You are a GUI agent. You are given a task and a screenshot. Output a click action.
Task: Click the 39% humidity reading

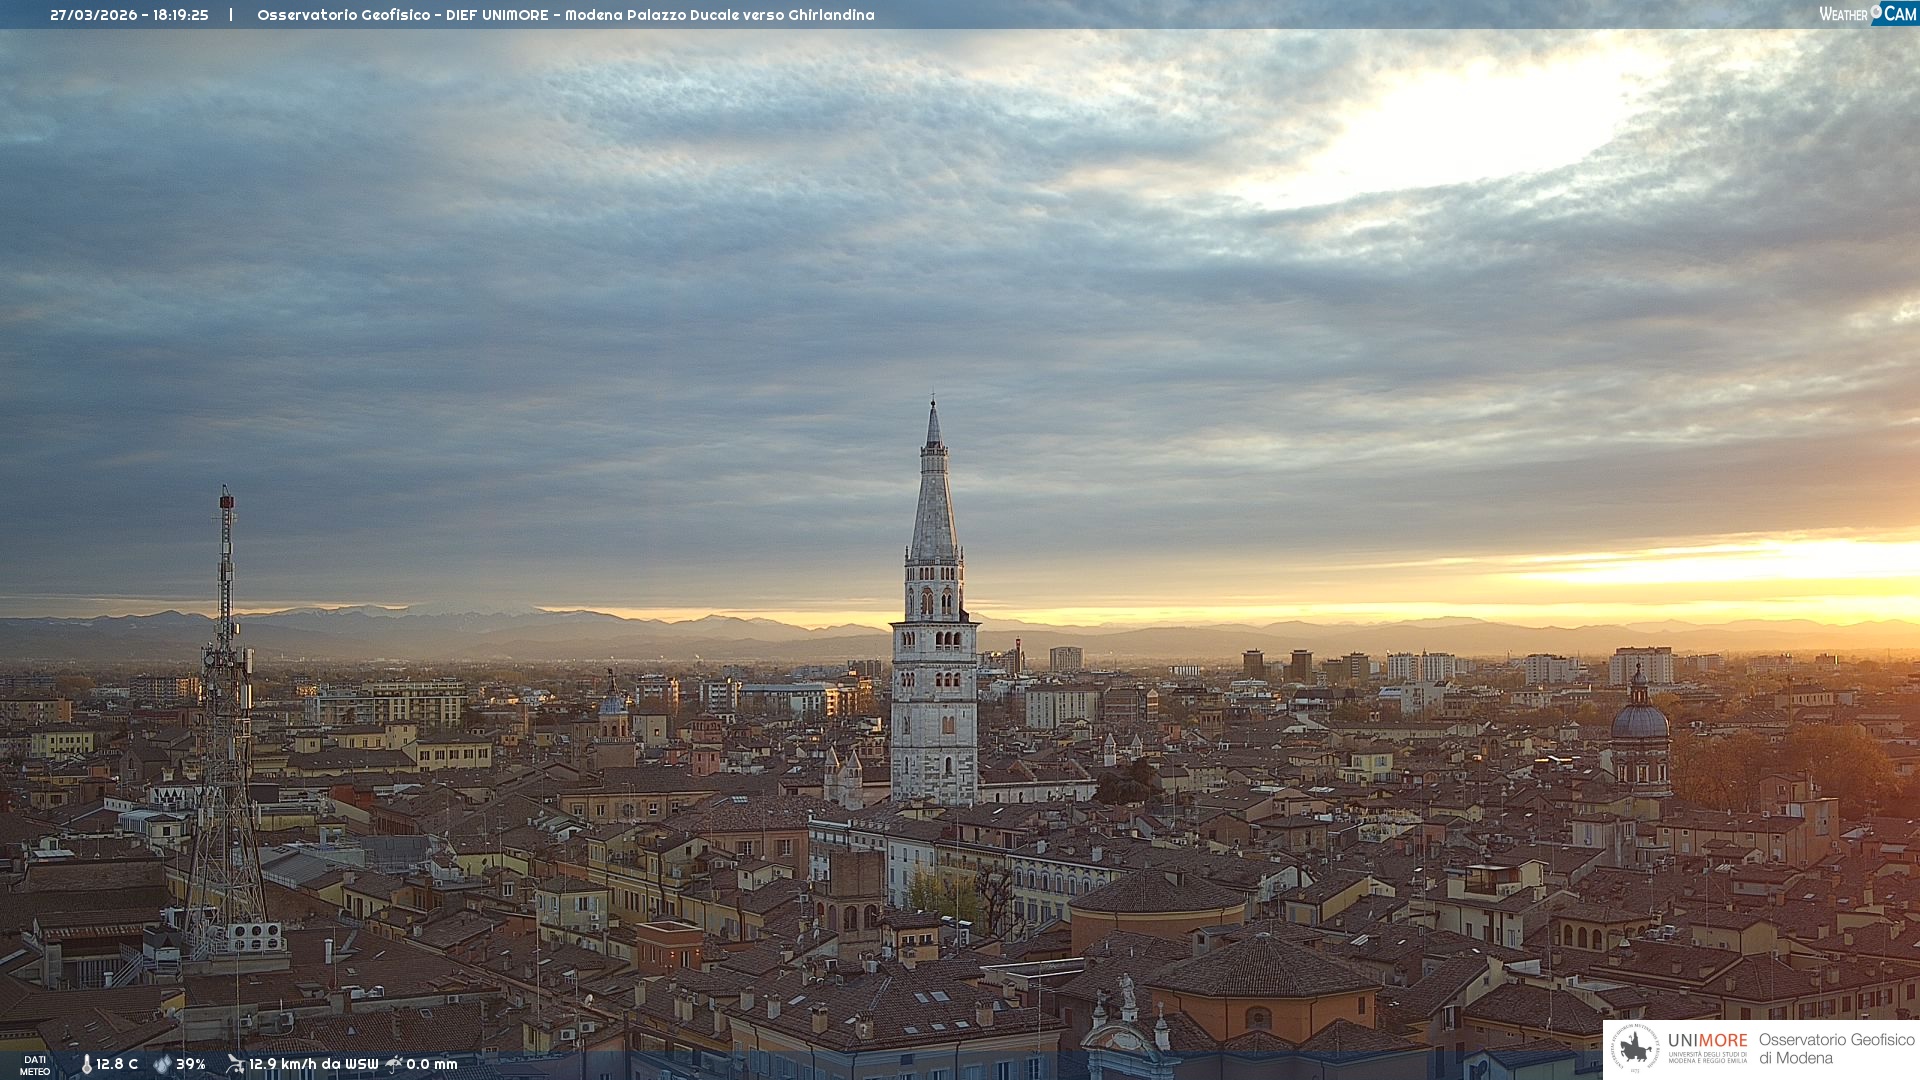coord(191,1065)
